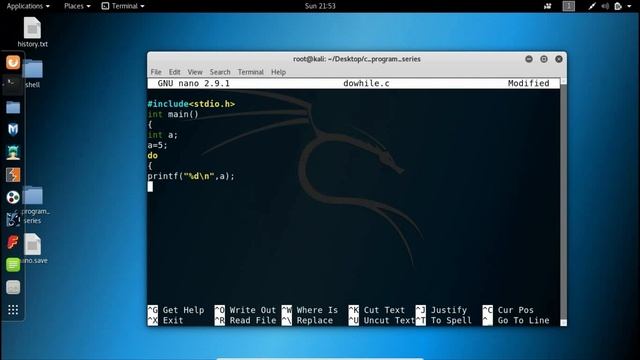
Task: Open the Help menu in terminal
Action: (278, 72)
